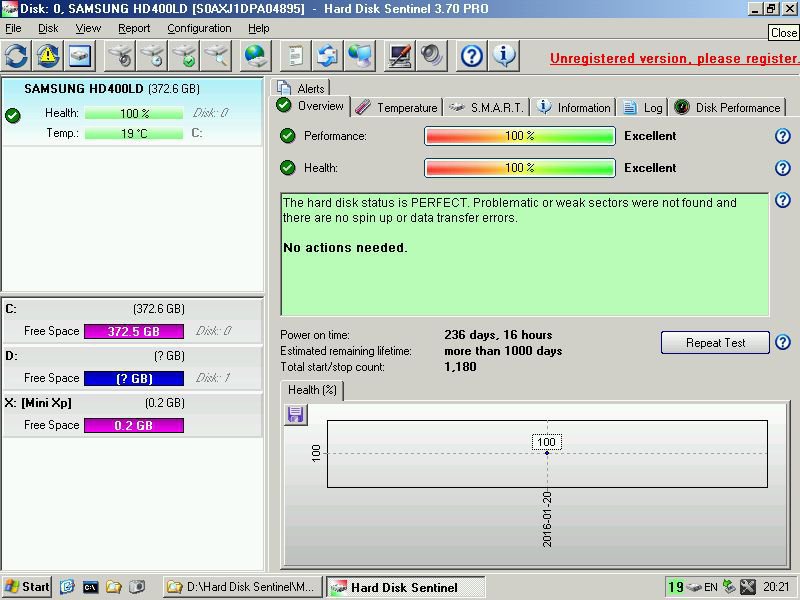Click the disk panel Health 100 % bar
Image resolution: width=800 pixels, height=600 pixels.
coord(134,113)
